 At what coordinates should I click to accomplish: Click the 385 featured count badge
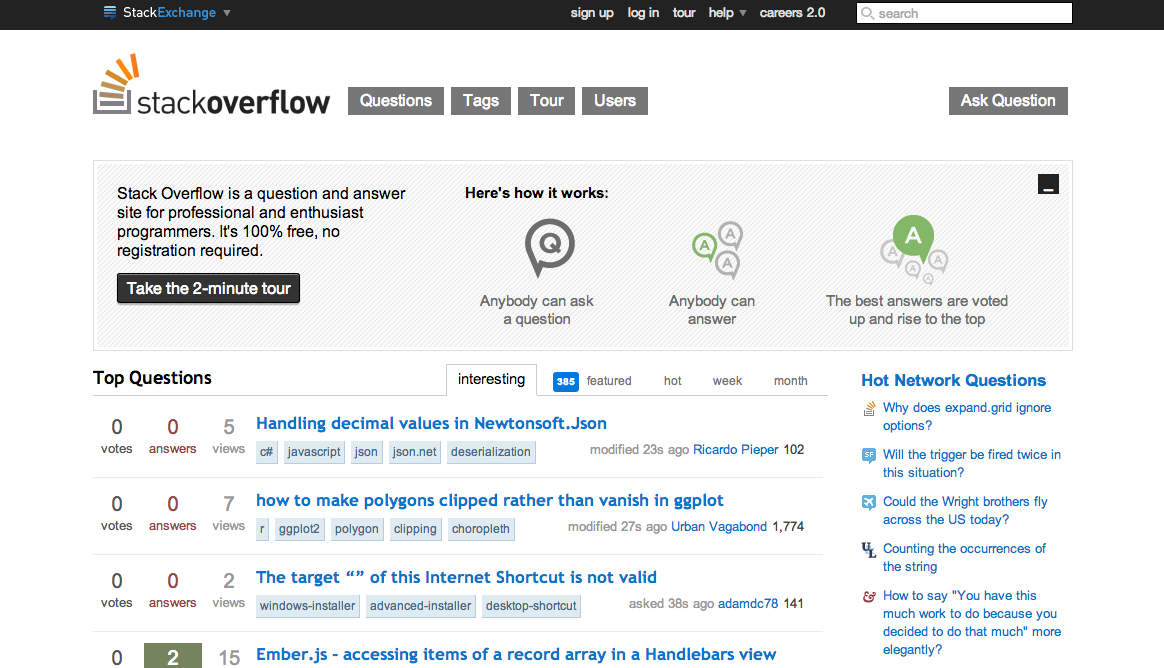(566, 382)
